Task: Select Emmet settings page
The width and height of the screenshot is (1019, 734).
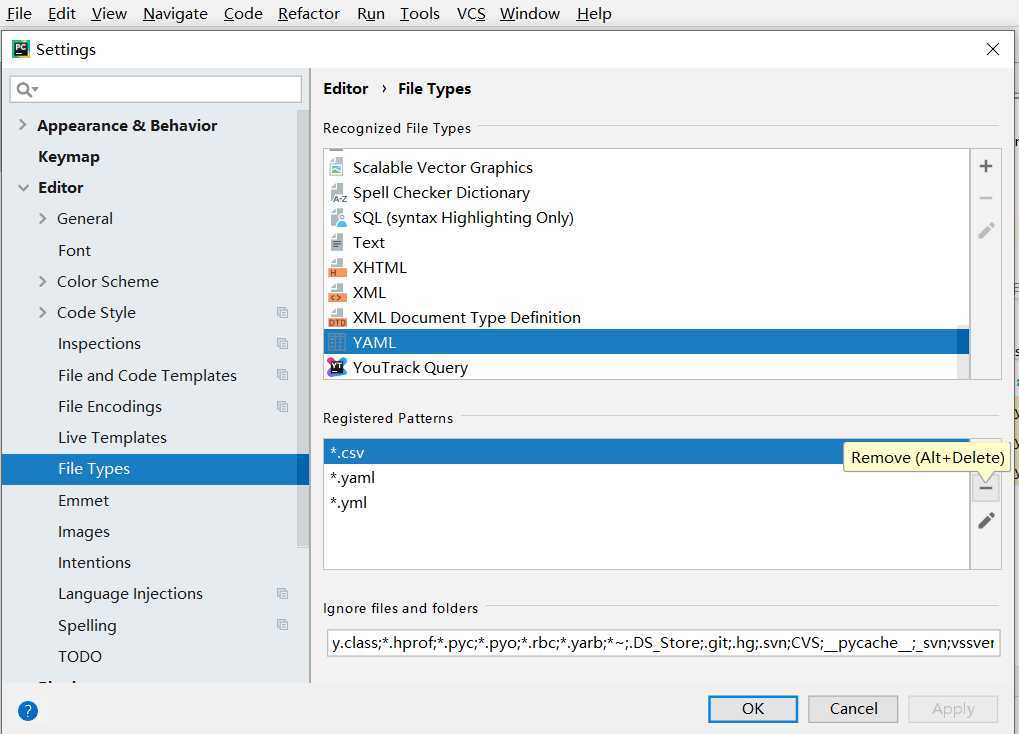Action: pos(84,501)
